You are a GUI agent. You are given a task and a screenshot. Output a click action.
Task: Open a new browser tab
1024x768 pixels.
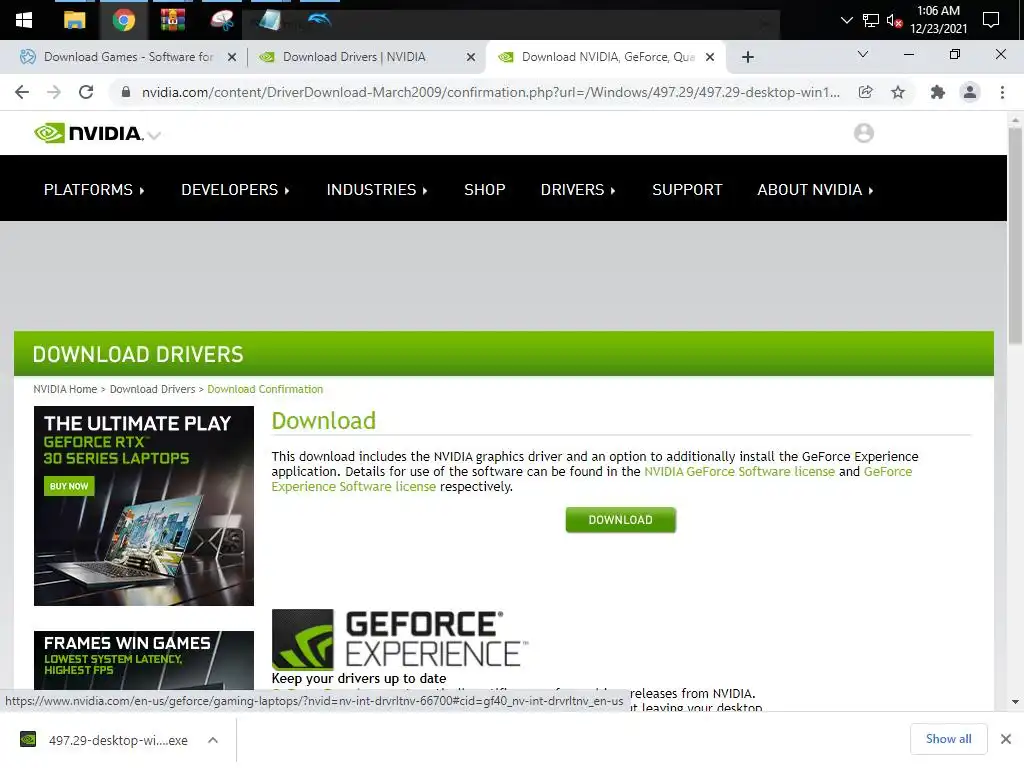click(x=748, y=57)
